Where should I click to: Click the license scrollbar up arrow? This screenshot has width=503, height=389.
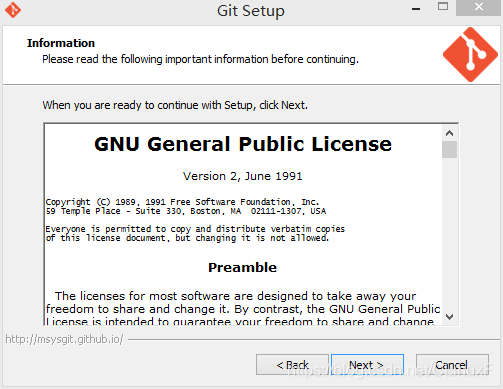[x=449, y=133]
